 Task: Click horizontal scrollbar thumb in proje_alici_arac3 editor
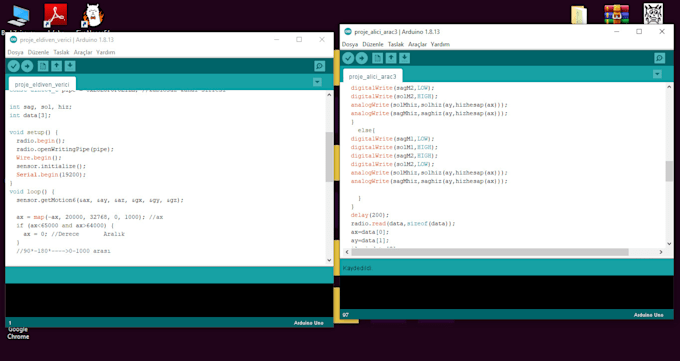tap(490, 252)
